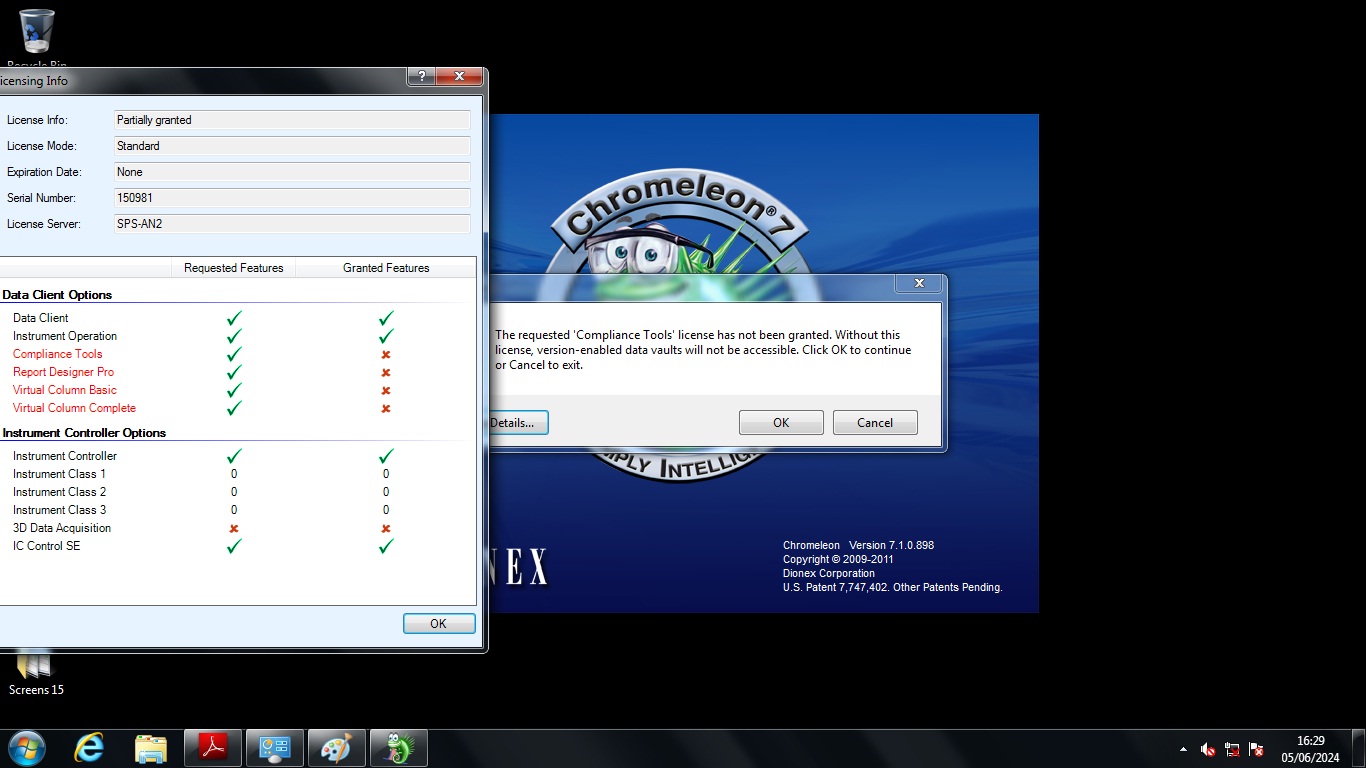Open the Action Center flag icon

pos(1256,749)
